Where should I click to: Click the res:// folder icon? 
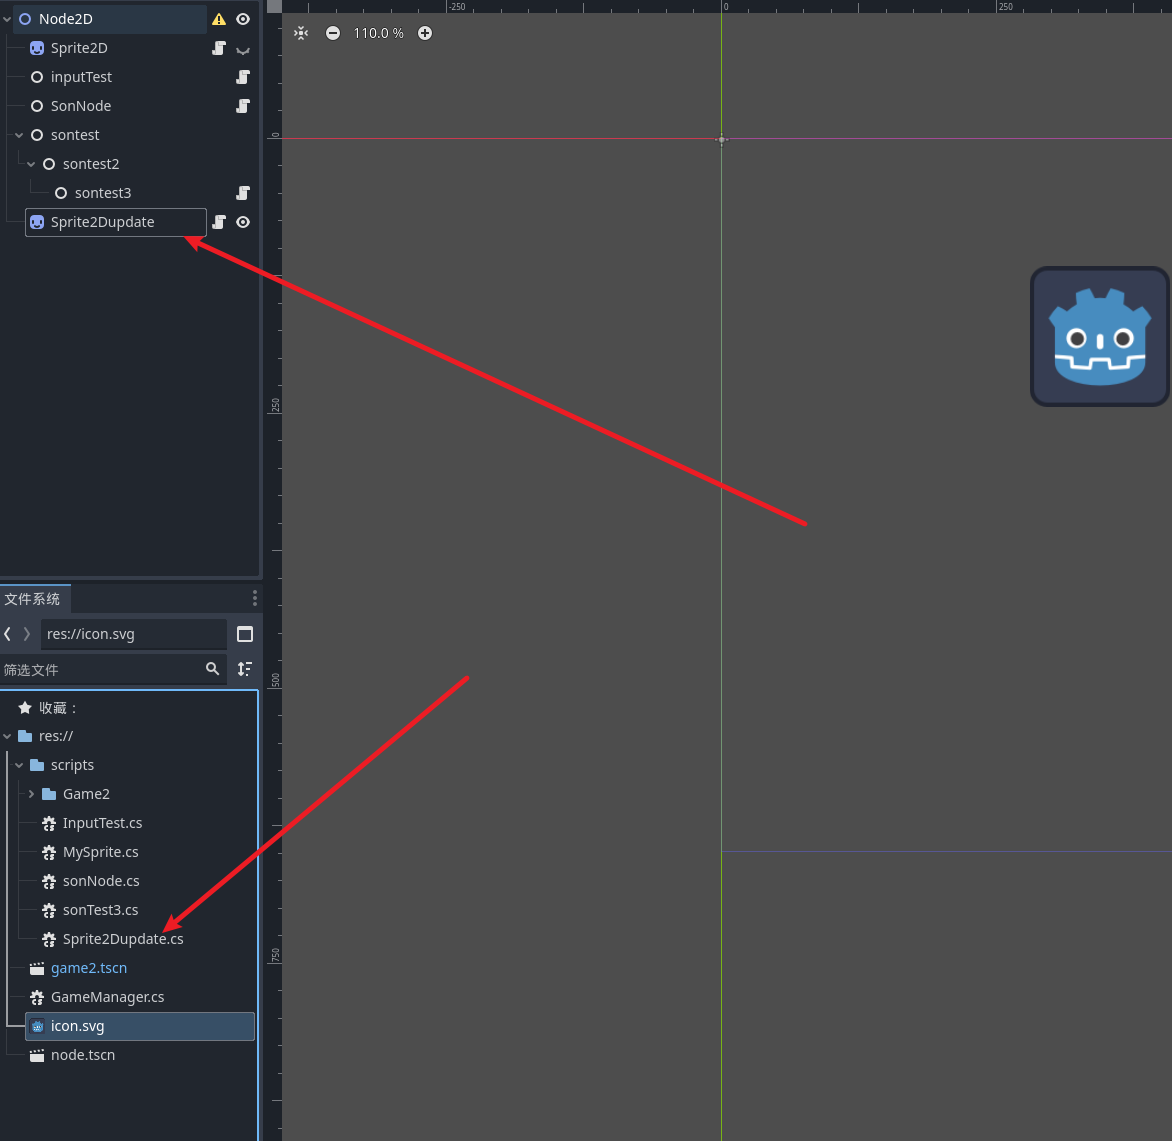[x=25, y=736]
